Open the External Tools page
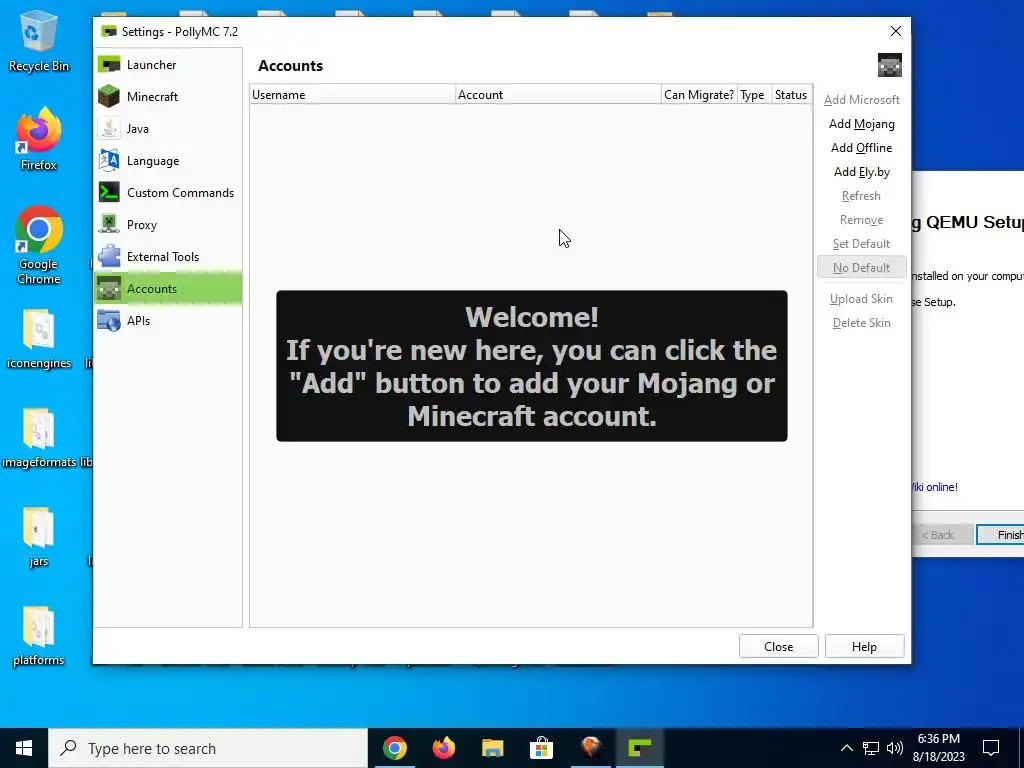The width and height of the screenshot is (1024, 768). tap(168, 257)
